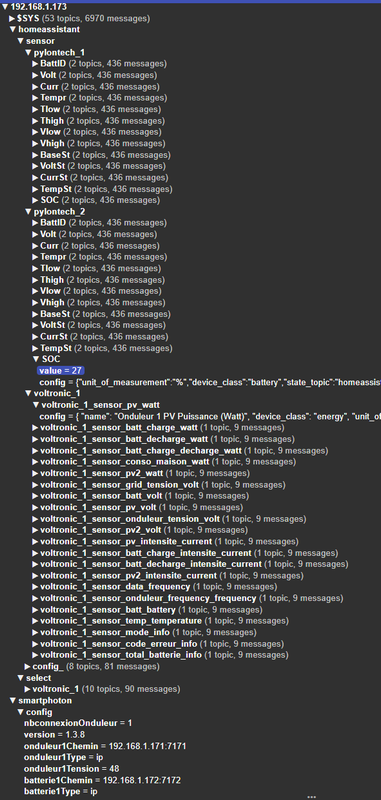Select version = 1.3.8 entry
Screen dimensions: 381x800
coord(54,735)
